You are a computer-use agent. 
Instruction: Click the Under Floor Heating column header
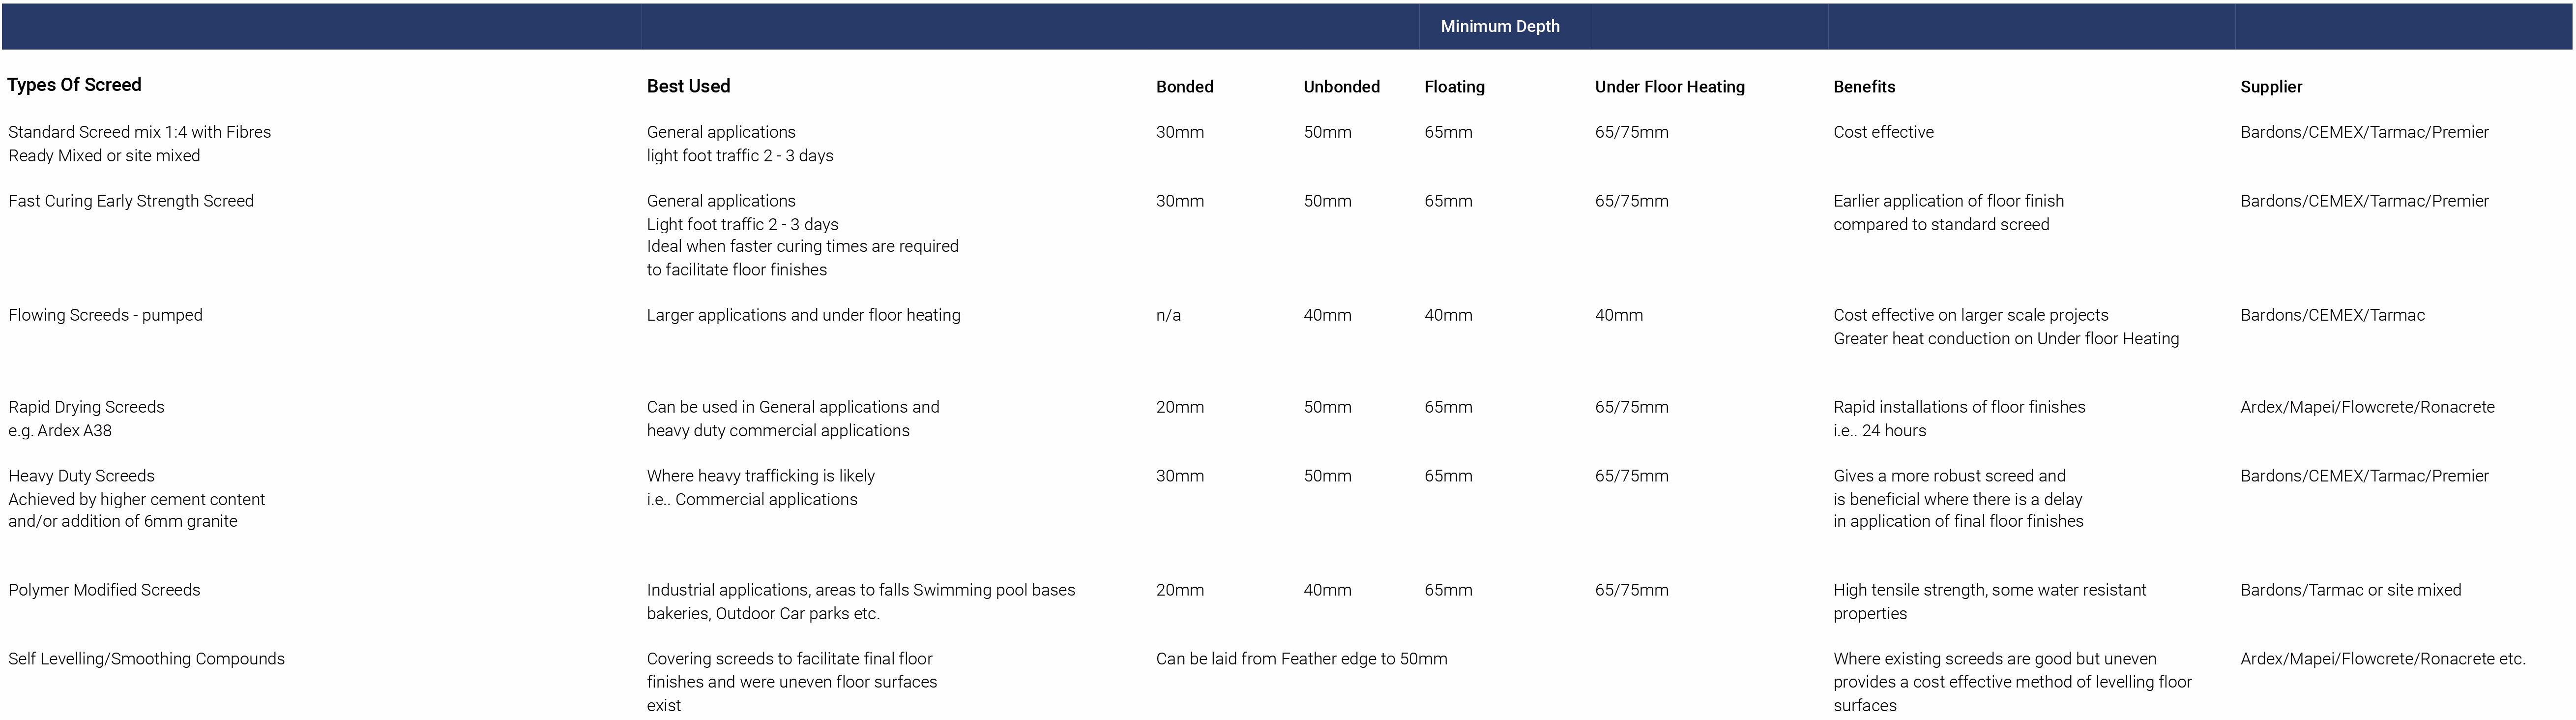1669,87
